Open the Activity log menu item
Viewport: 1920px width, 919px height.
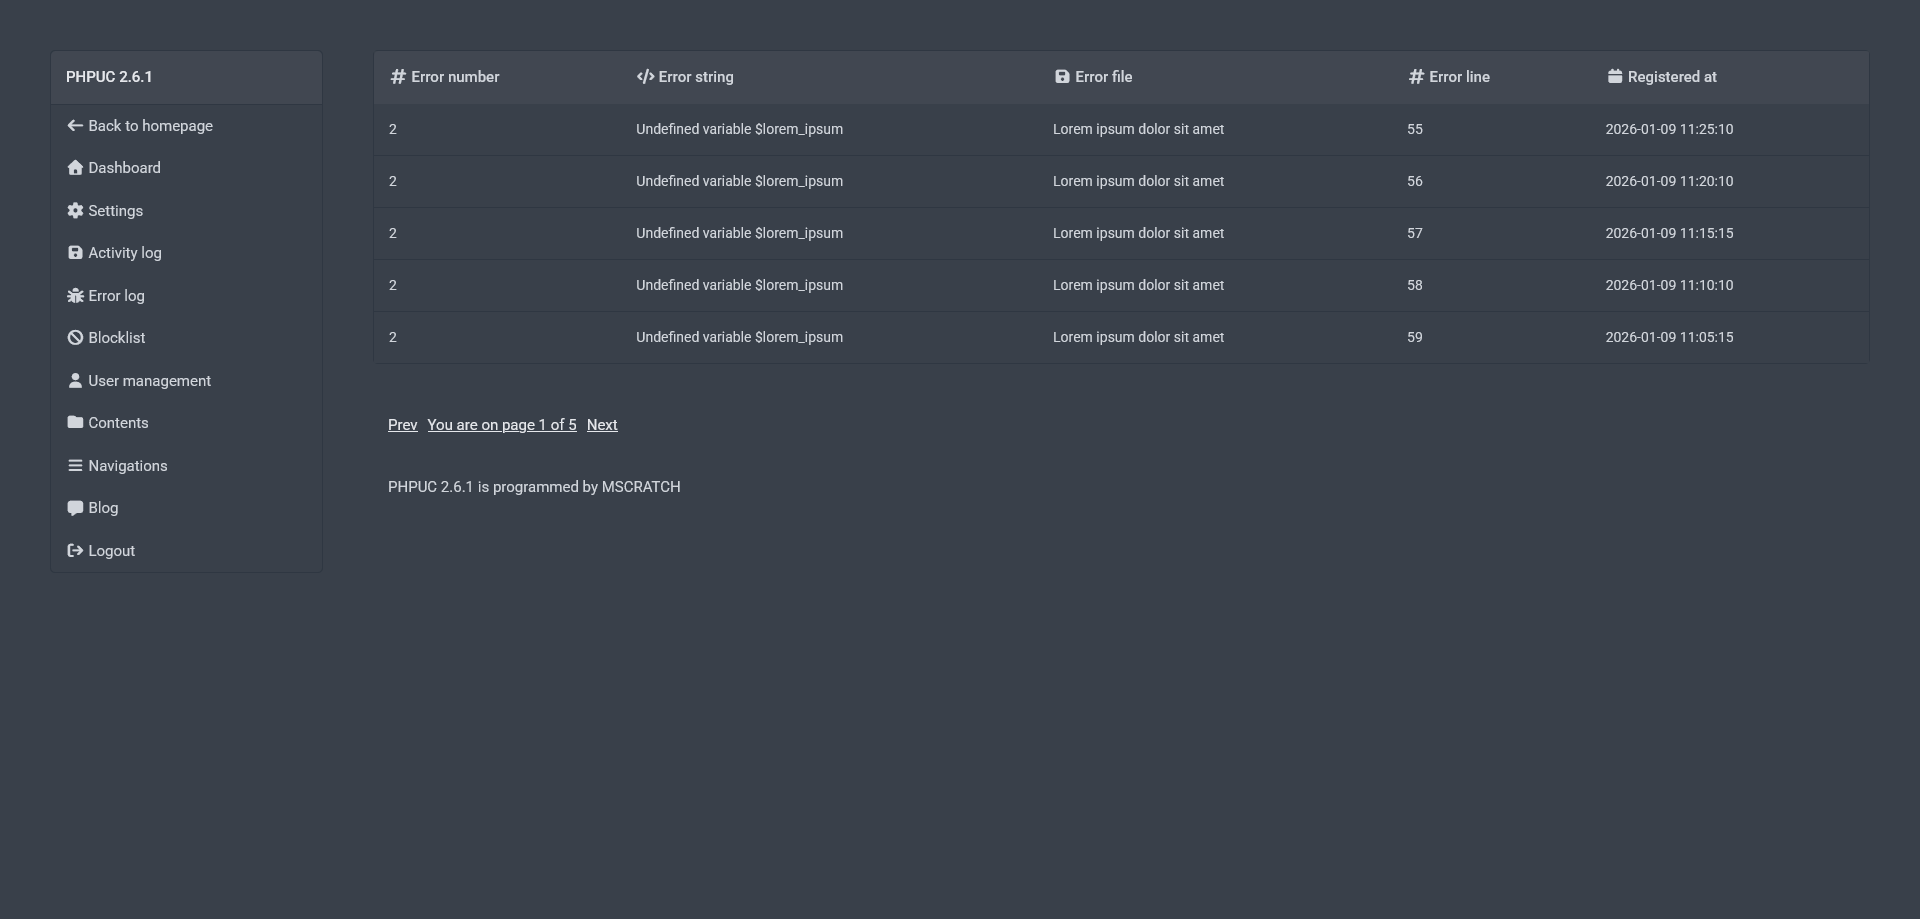pos(124,253)
